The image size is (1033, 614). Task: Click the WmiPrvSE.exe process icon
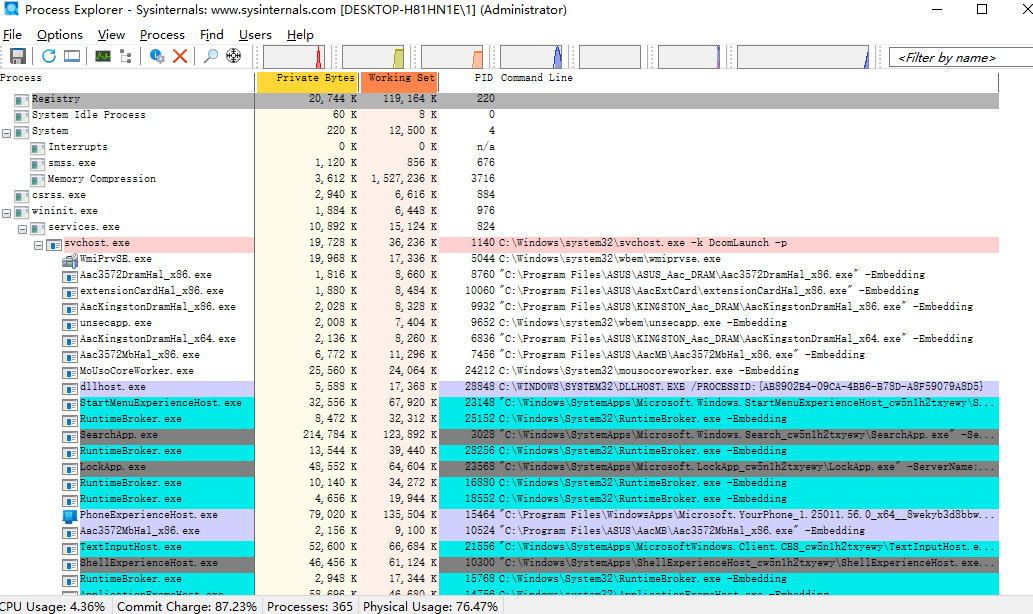pos(69,261)
